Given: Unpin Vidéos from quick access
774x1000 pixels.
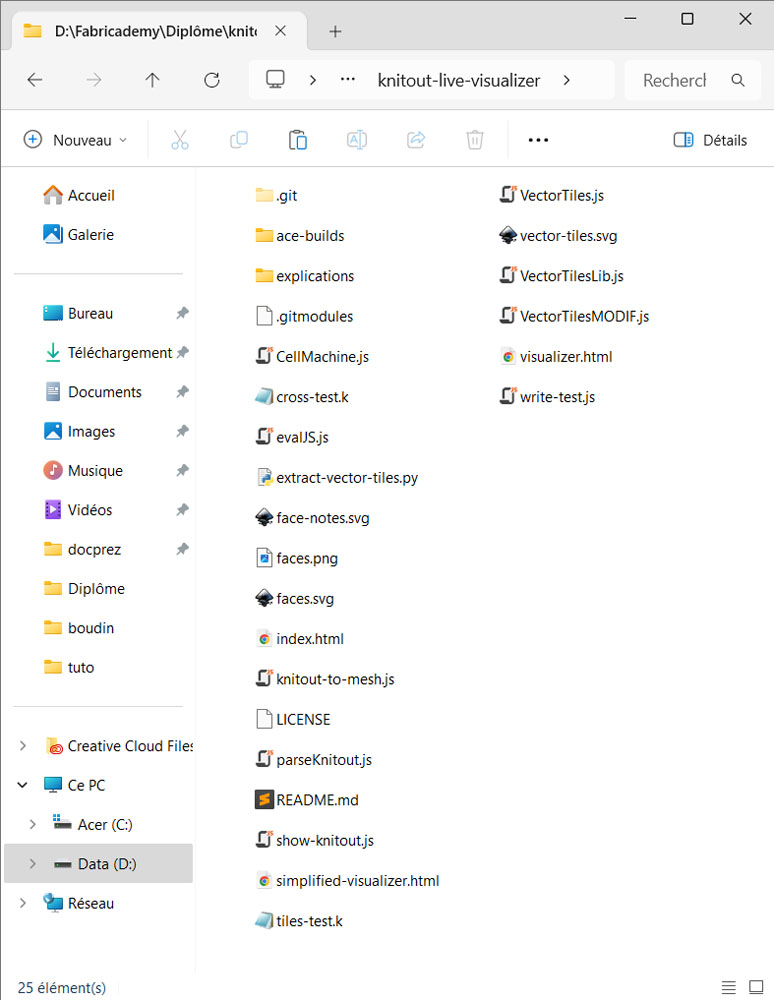Looking at the screenshot, I should click(x=182, y=510).
